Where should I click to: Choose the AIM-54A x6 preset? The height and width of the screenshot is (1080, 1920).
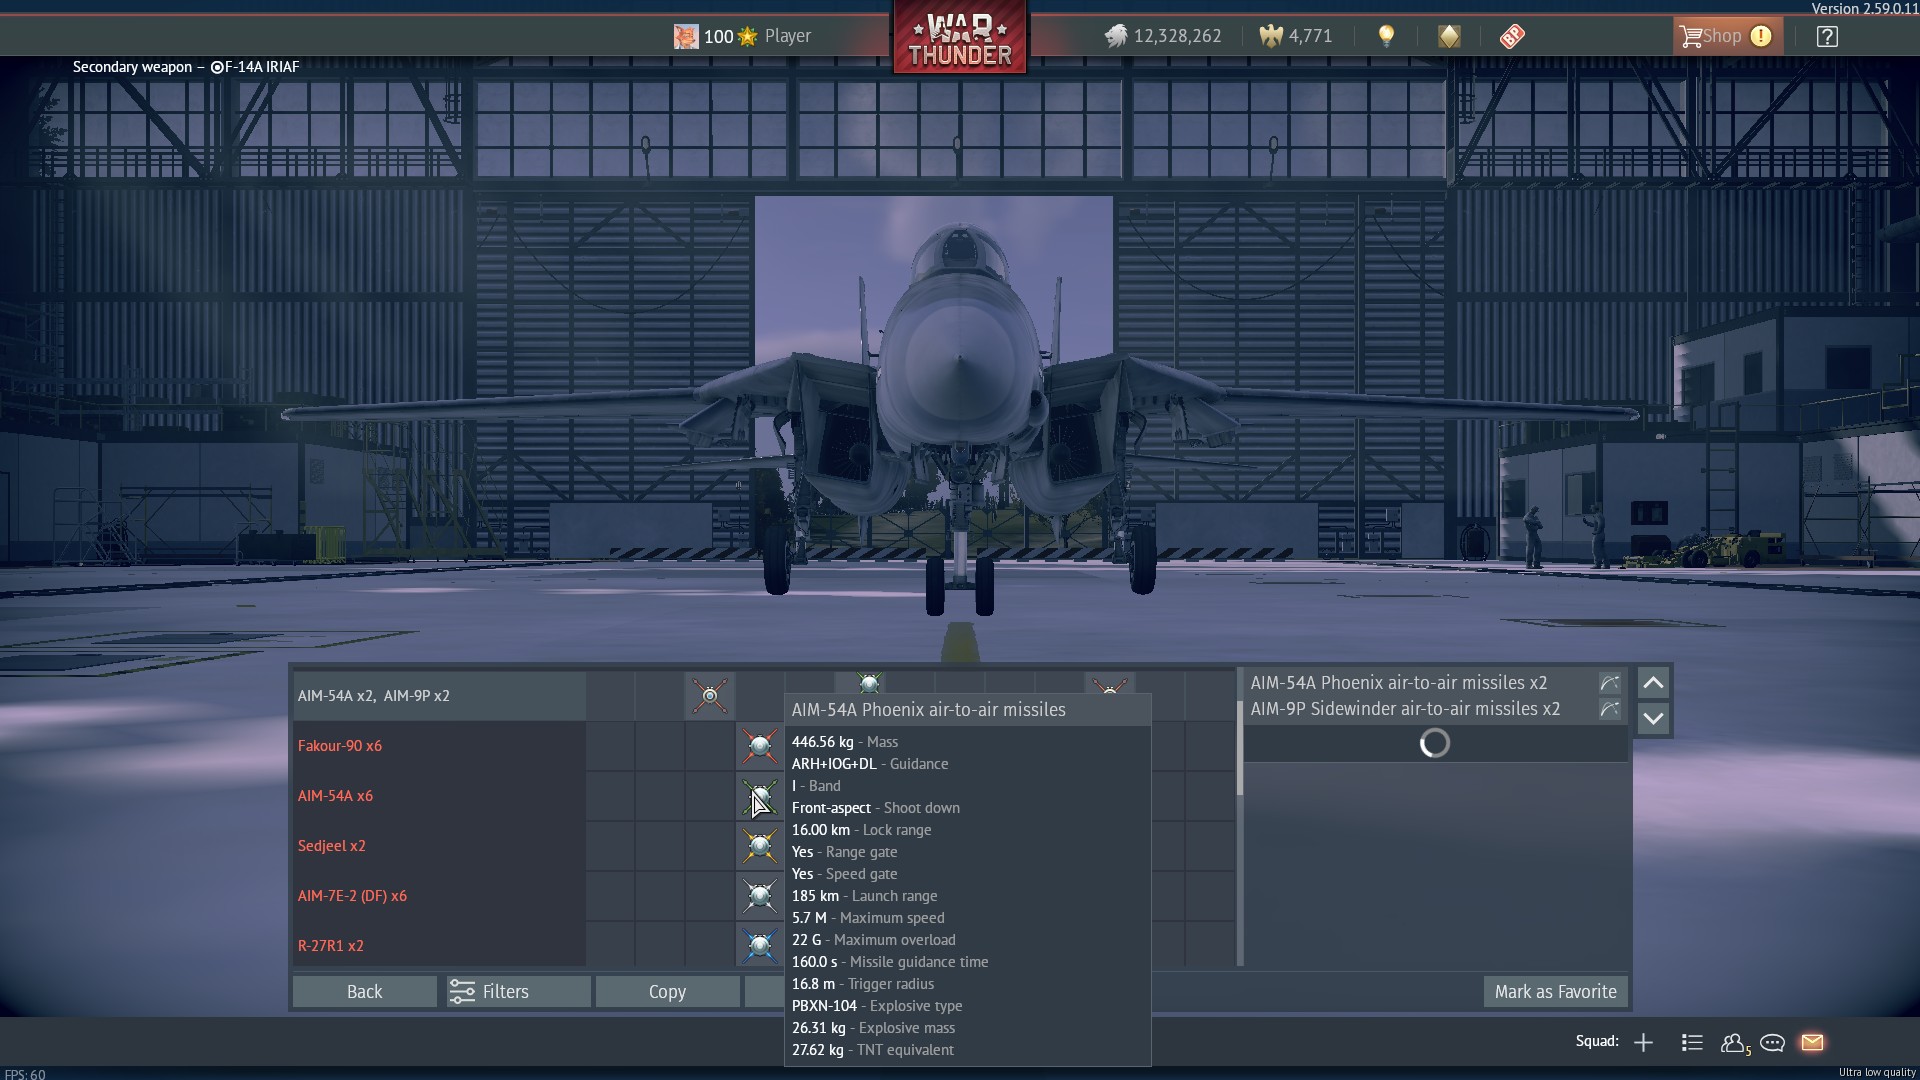pyautogui.click(x=439, y=796)
